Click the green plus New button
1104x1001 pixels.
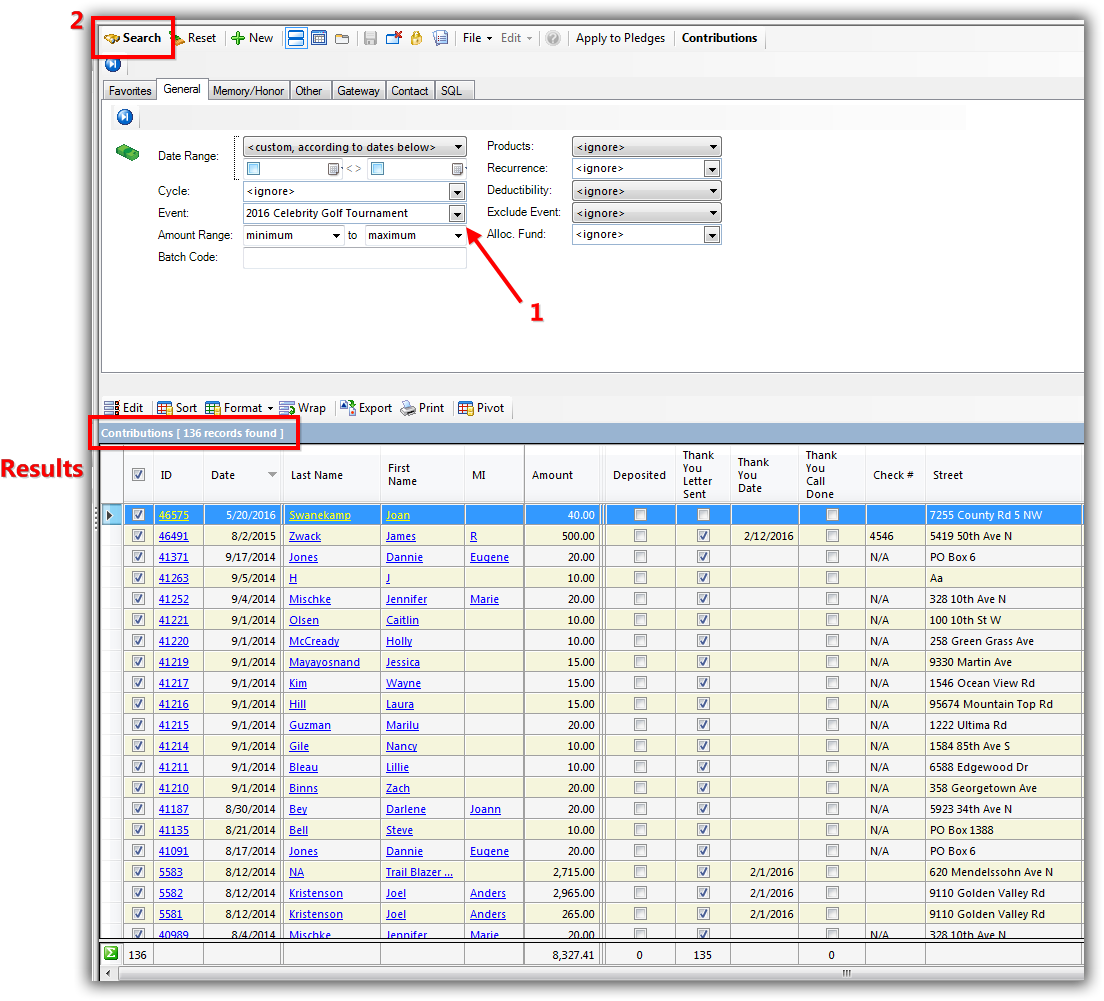point(252,38)
